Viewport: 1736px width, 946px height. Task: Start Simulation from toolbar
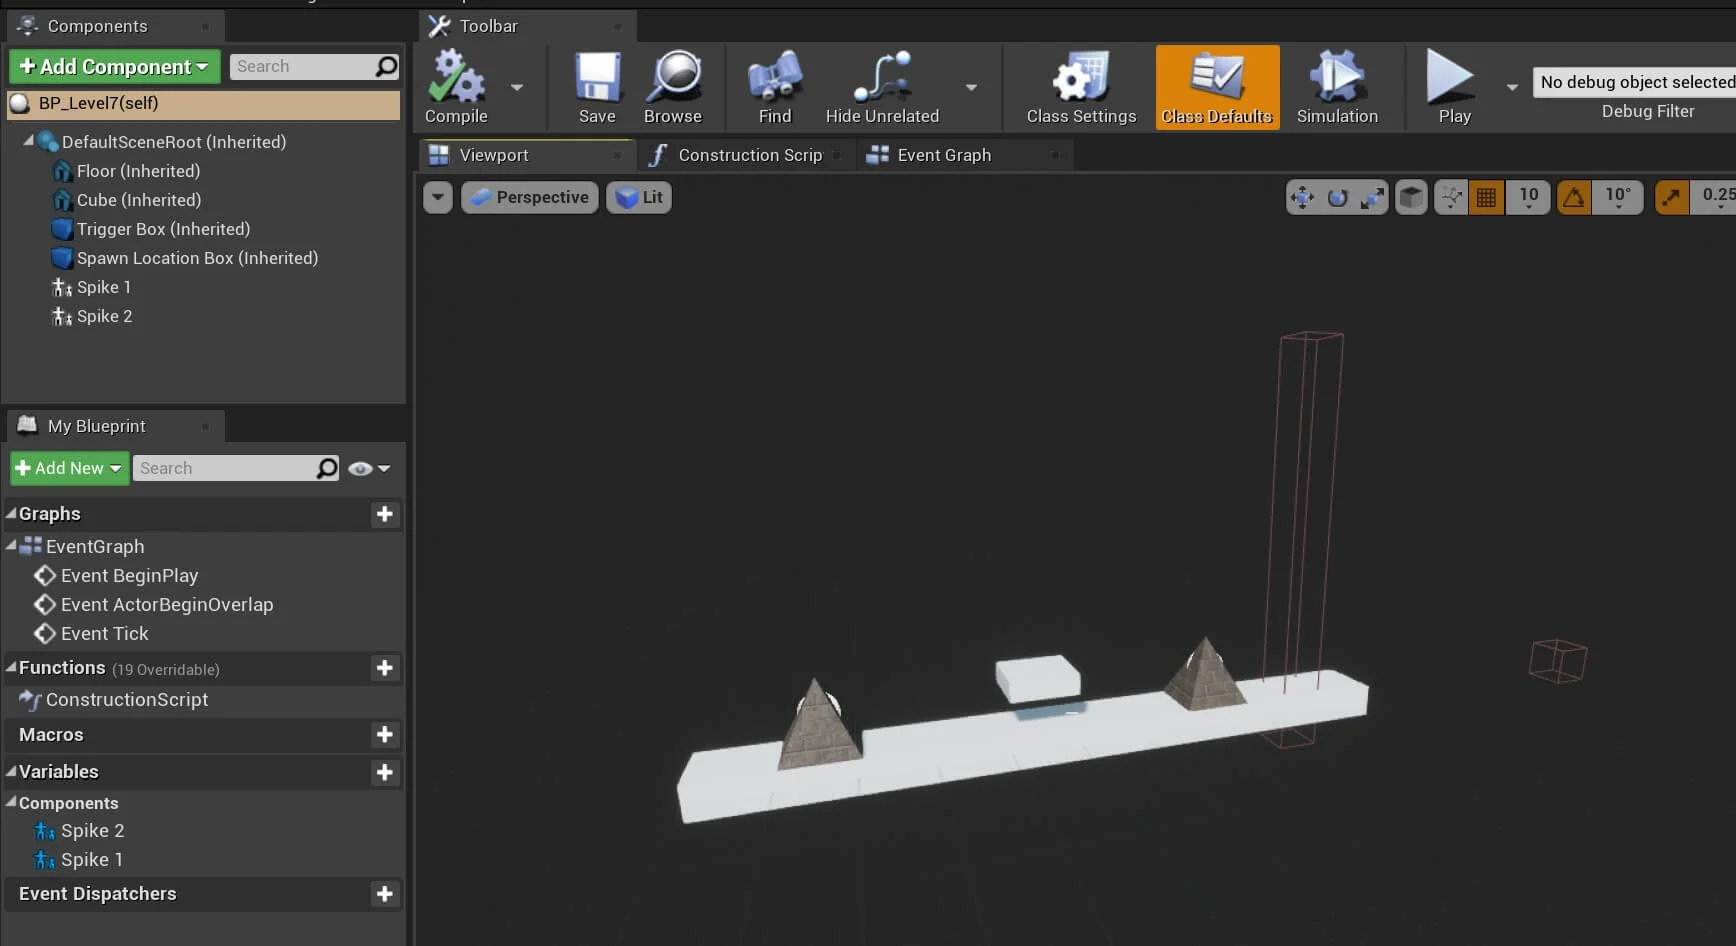point(1336,80)
